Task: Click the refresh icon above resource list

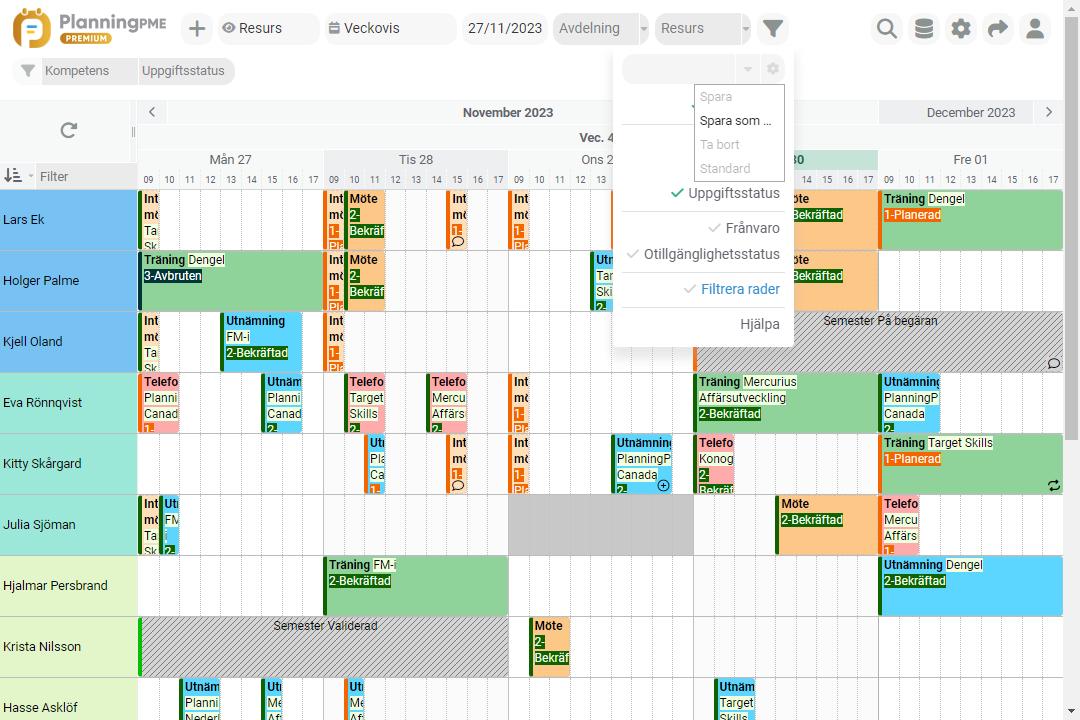Action: point(68,130)
